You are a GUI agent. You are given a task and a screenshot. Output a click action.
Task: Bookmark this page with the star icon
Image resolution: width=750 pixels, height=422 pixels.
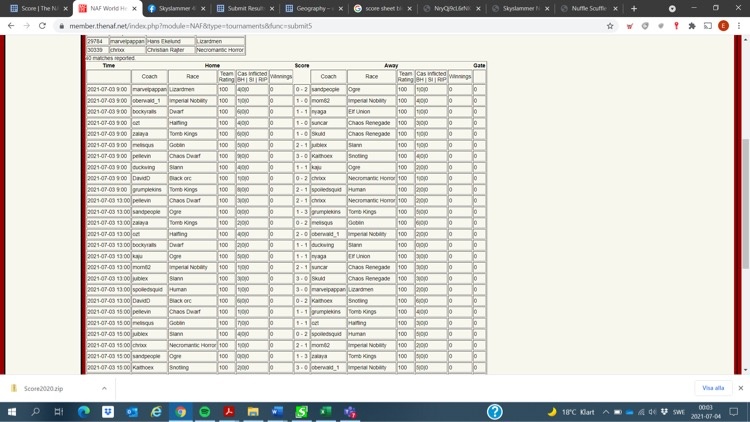coord(610,26)
